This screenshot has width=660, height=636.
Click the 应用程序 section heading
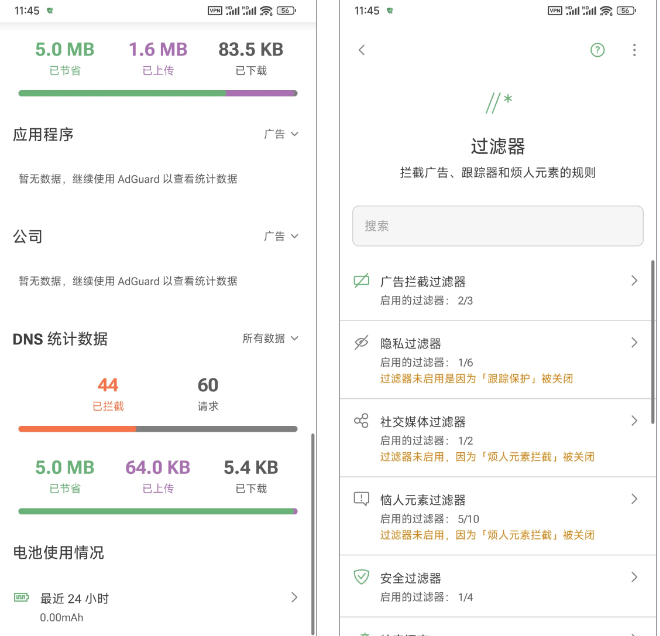coord(43,135)
